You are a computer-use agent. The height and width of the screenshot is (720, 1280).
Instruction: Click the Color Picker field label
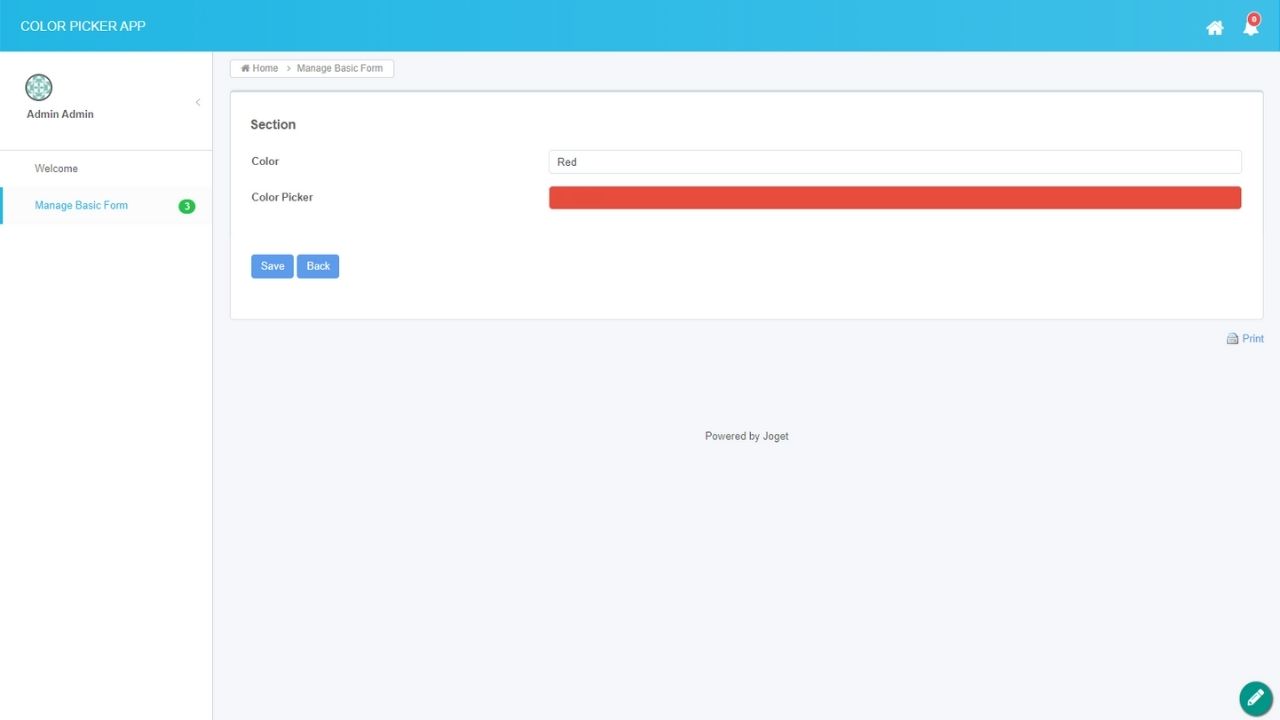(282, 197)
